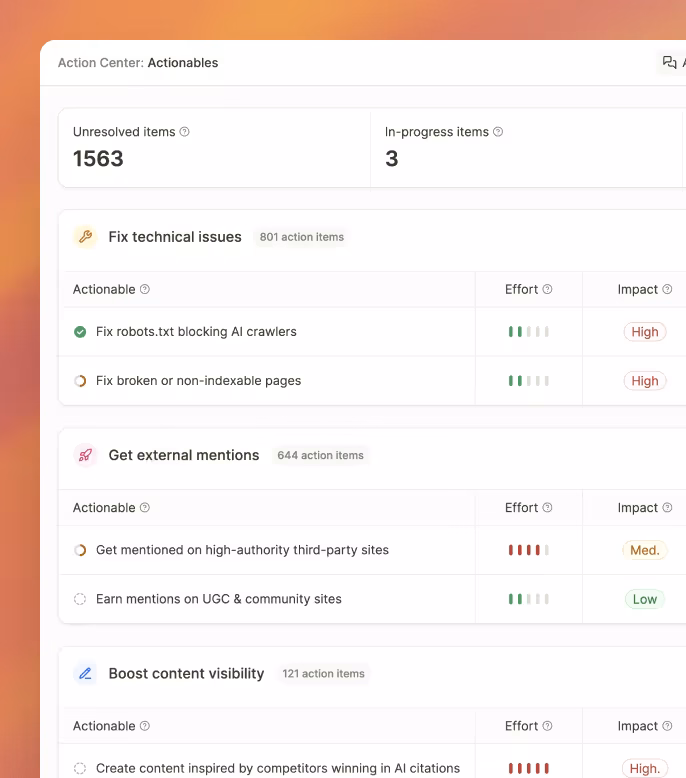This screenshot has height=778, width=686.
Task: Toggle the in-progress status circle for broken pages
Action: [80, 381]
